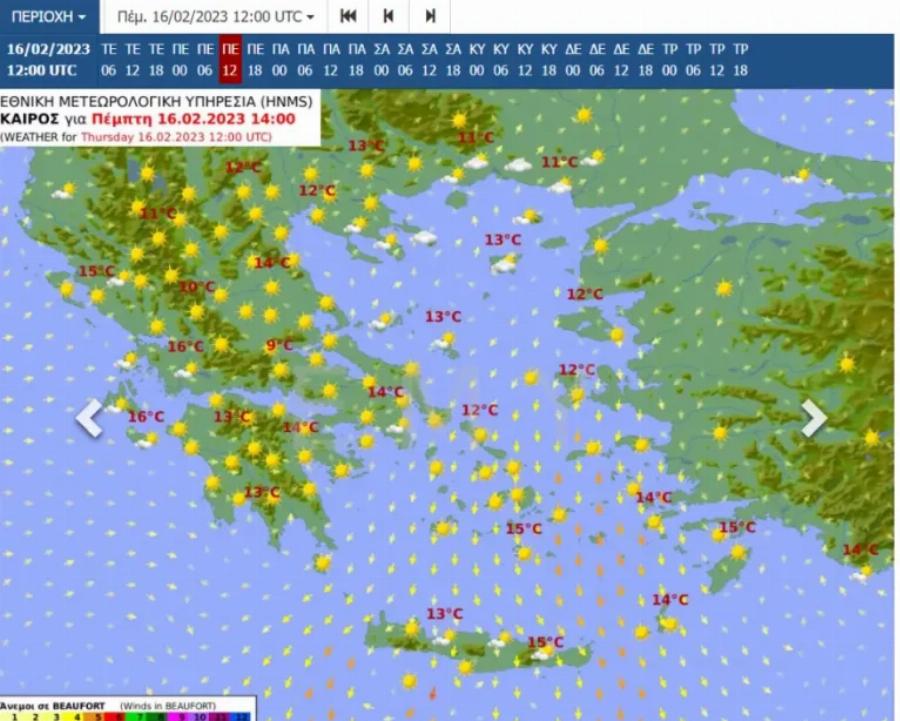Screen dimensions: 900x721
Task: Click the left arrow to pan the map
Action: pos(89,419)
